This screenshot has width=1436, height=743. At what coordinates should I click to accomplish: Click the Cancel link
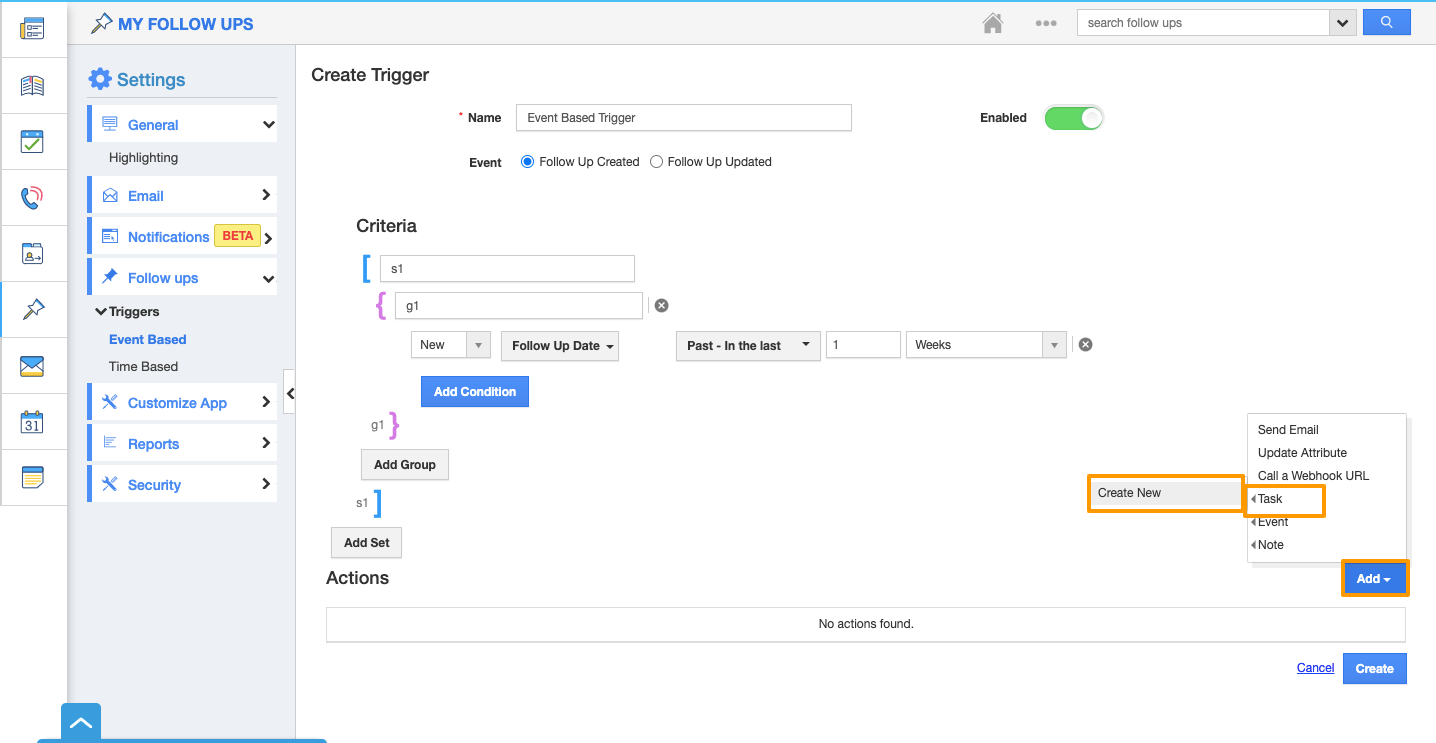pos(1315,668)
